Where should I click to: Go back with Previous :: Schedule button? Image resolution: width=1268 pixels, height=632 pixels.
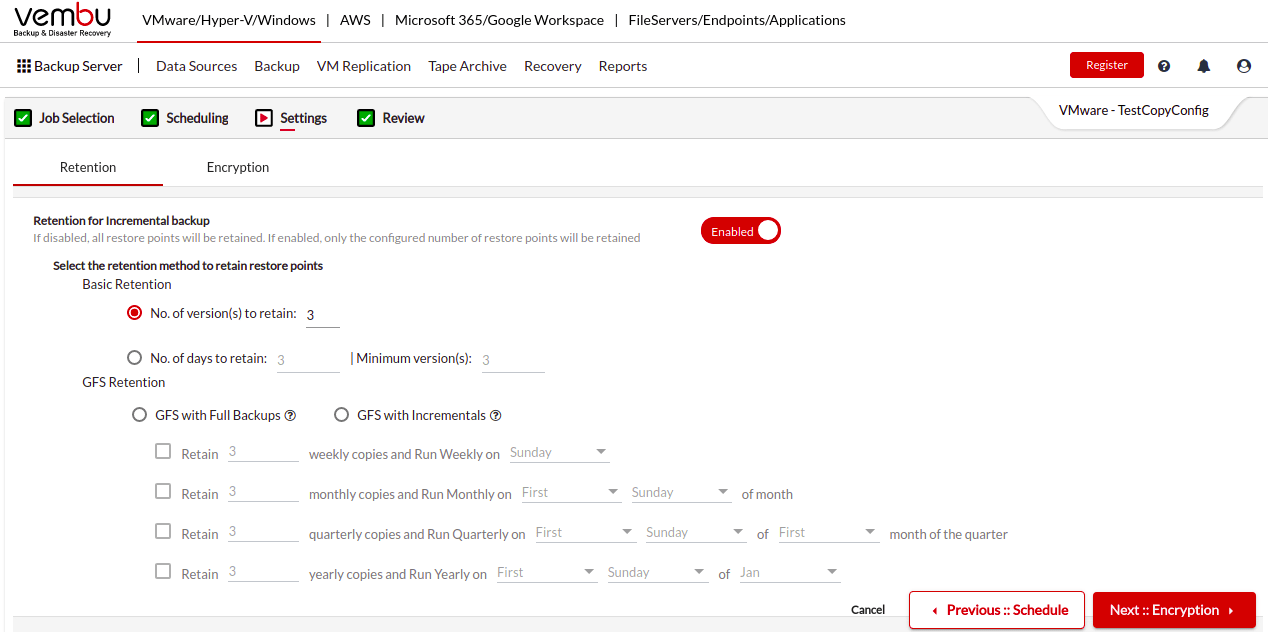pos(997,610)
